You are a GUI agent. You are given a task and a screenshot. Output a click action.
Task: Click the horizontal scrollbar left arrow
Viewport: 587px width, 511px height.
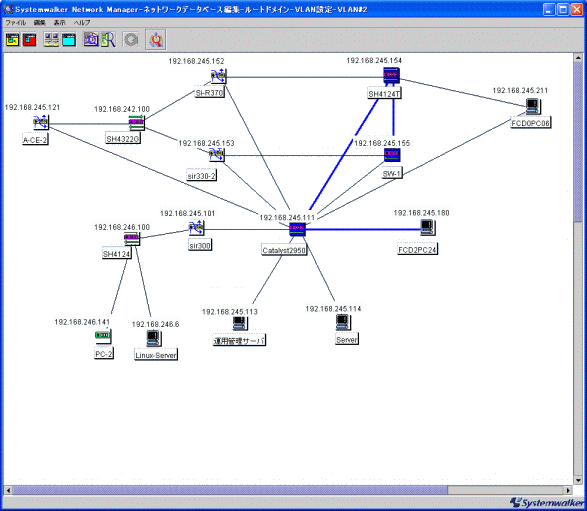[x=8, y=490]
